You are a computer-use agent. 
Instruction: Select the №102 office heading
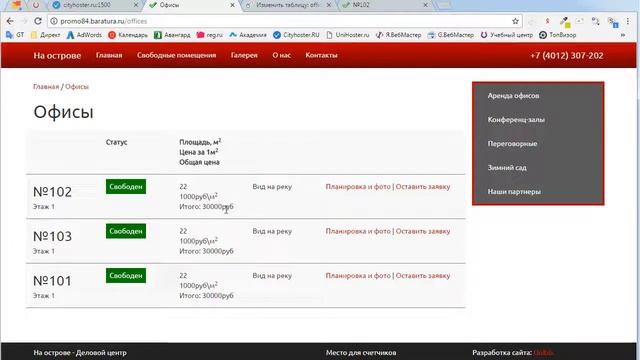[52, 192]
